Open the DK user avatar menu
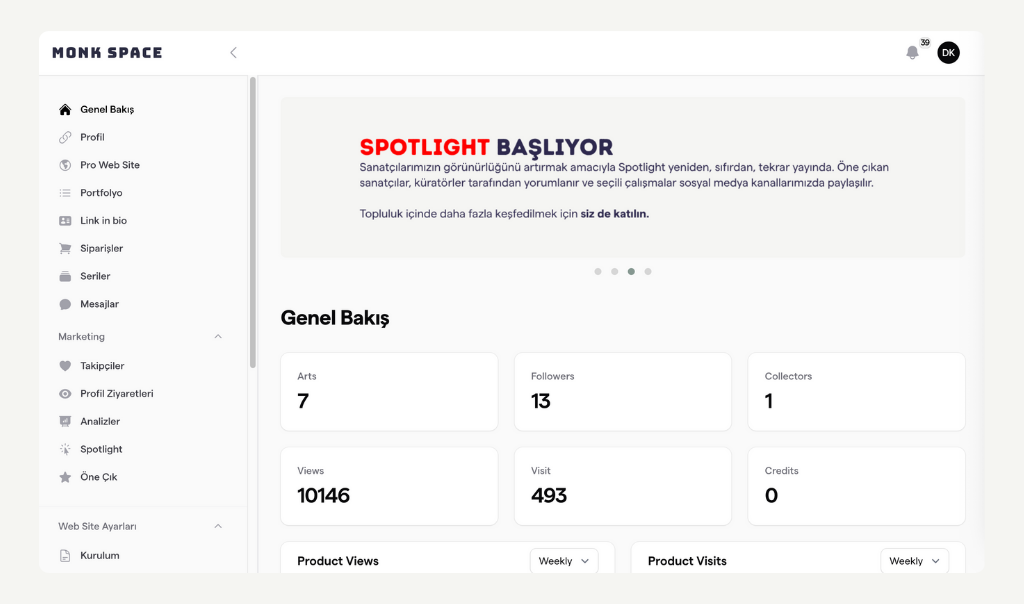Screen dimensions: 1024x604 pos(948,53)
